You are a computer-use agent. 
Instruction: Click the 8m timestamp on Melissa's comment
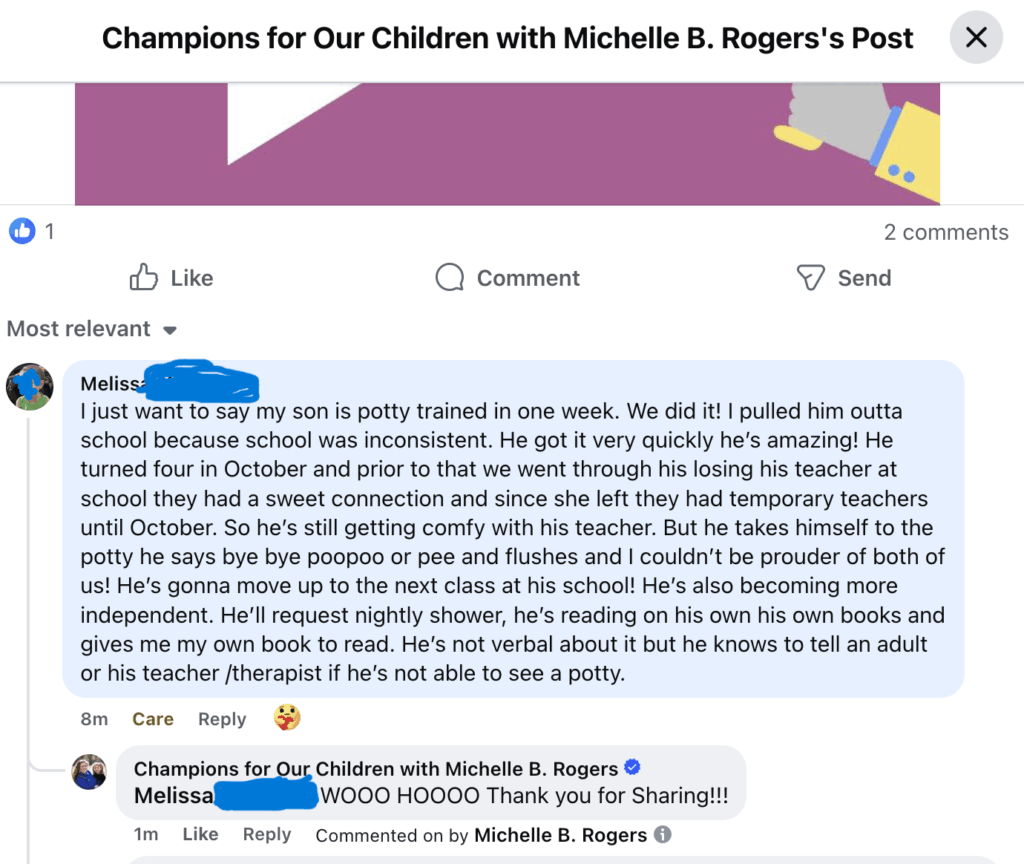tap(94, 719)
